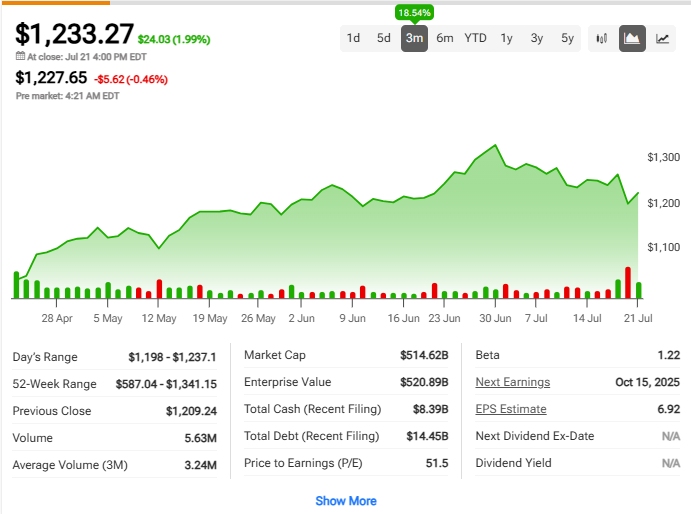Click the Next Dividend Ex-Date label
This screenshot has width=691, height=514.
(x=535, y=436)
